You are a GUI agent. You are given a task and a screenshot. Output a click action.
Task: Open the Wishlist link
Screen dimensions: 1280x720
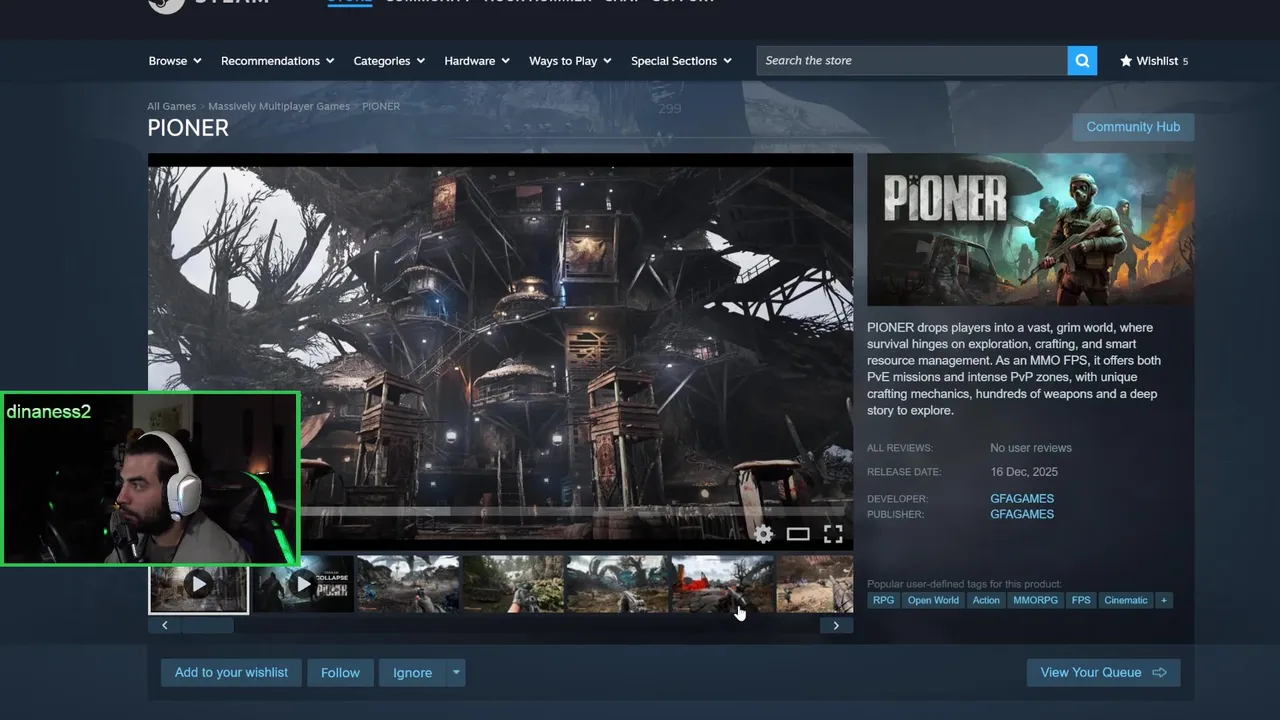coord(1153,61)
